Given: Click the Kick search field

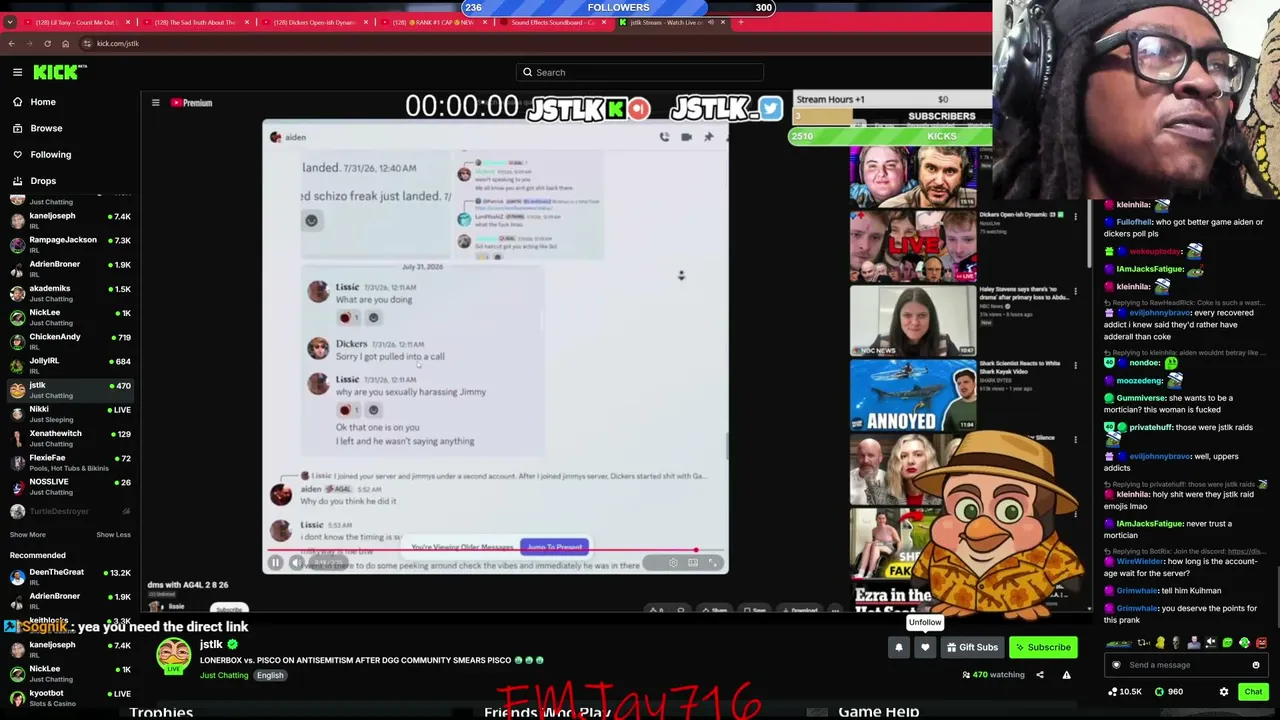Looking at the screenshot, I should (640, 72).
